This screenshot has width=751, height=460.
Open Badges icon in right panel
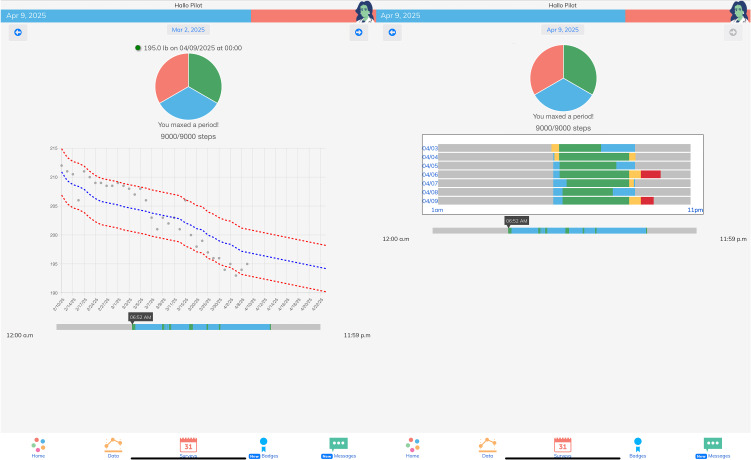pos(638,445)
